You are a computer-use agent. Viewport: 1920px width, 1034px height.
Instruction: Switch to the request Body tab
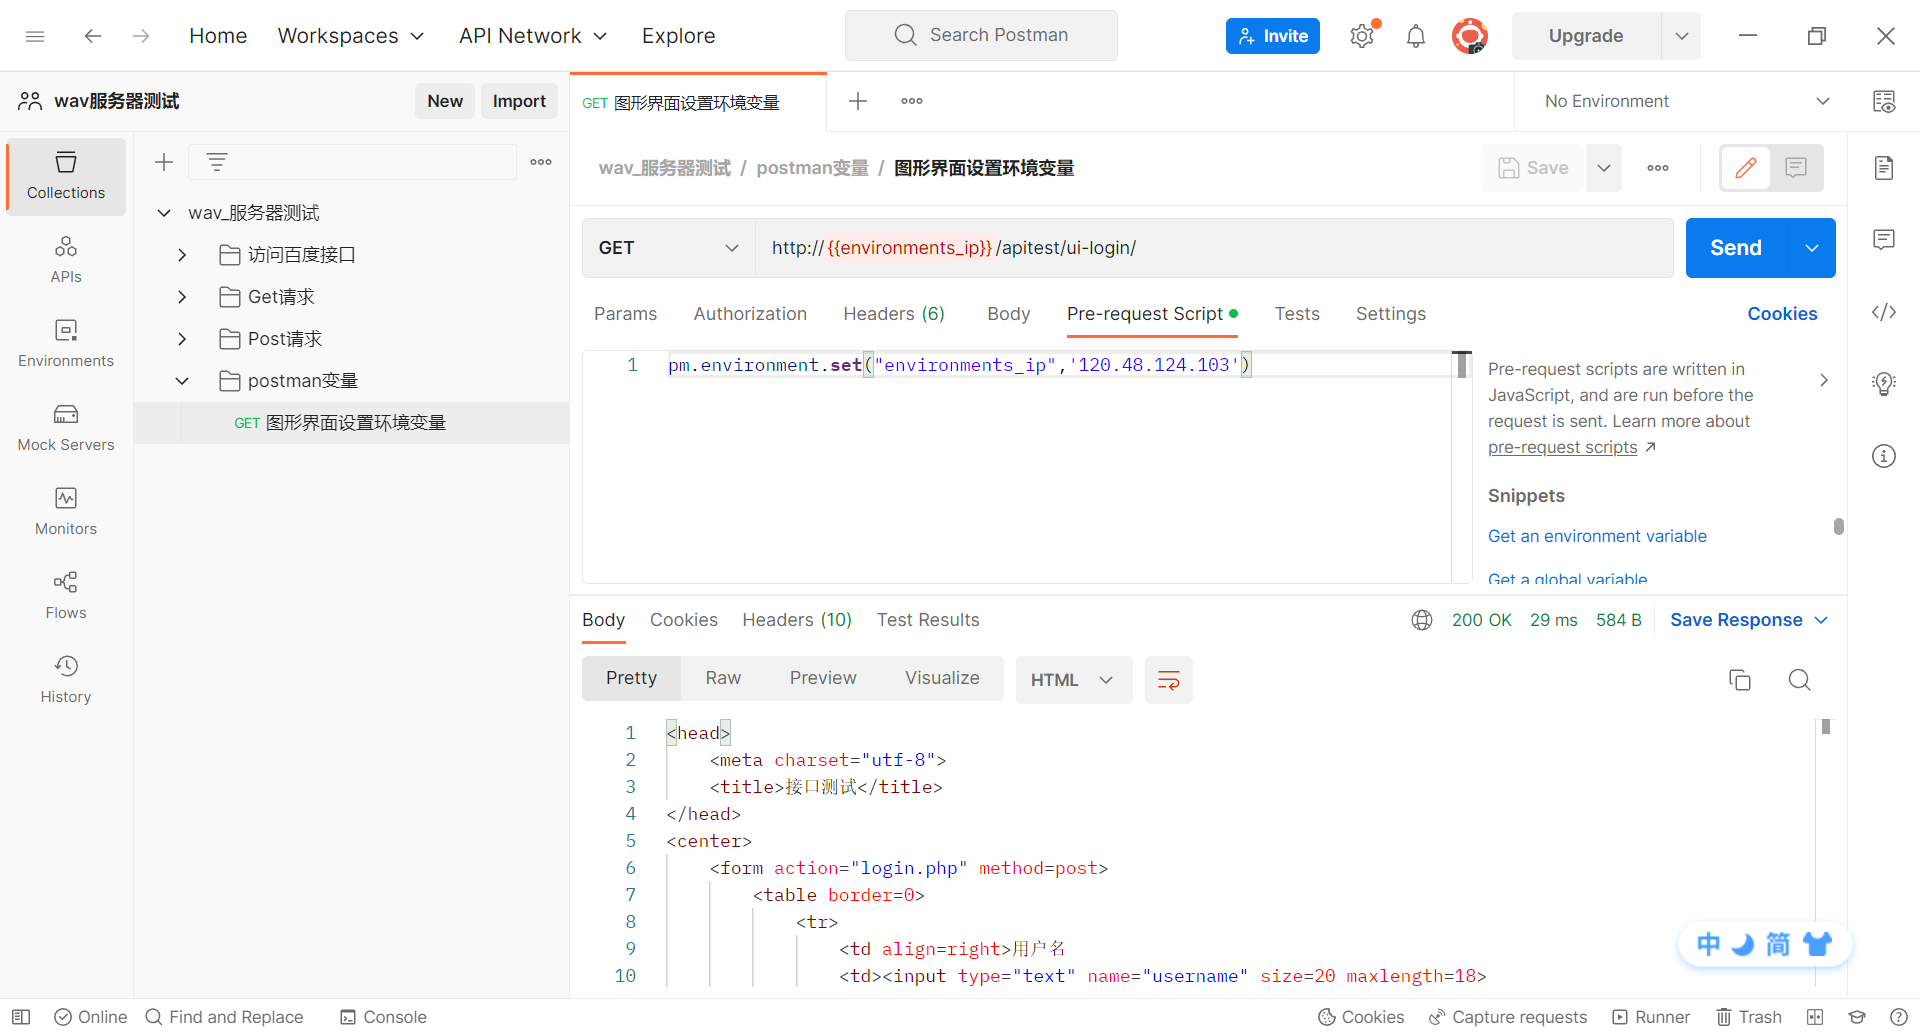(1008, 314)
